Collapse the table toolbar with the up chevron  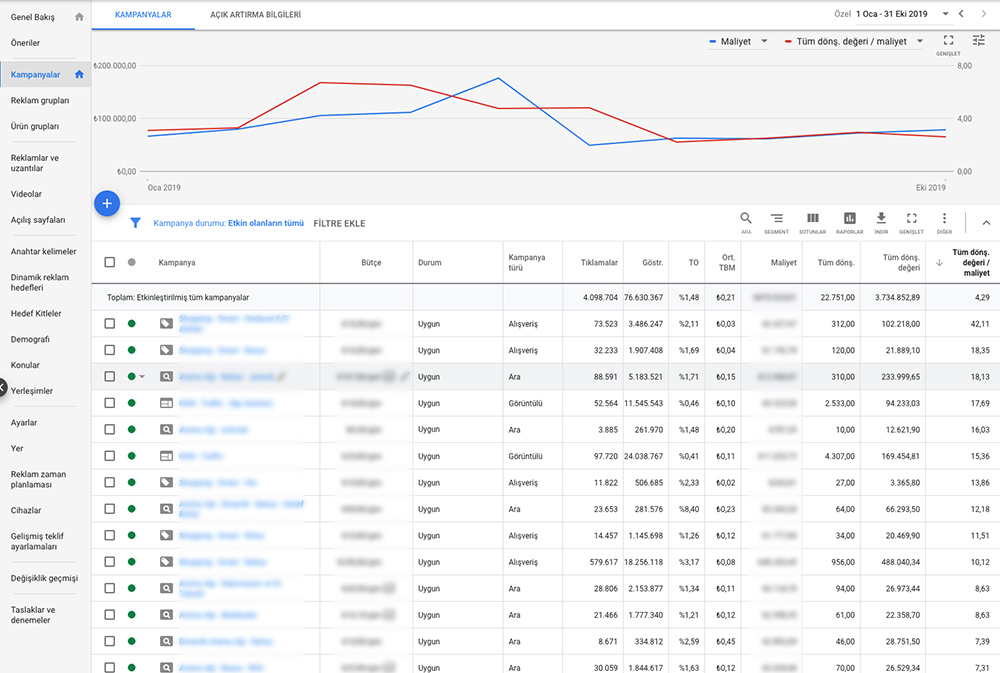tap(986, 223)
